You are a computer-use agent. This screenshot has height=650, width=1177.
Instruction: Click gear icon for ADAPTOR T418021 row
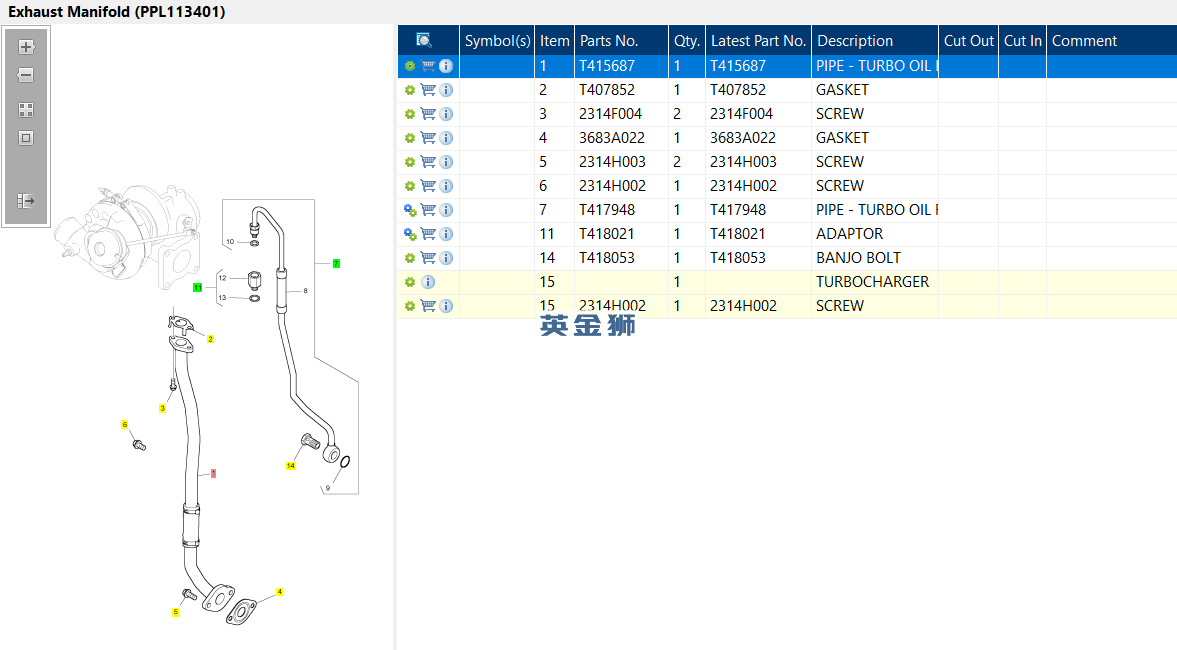[x=410, y=234]
